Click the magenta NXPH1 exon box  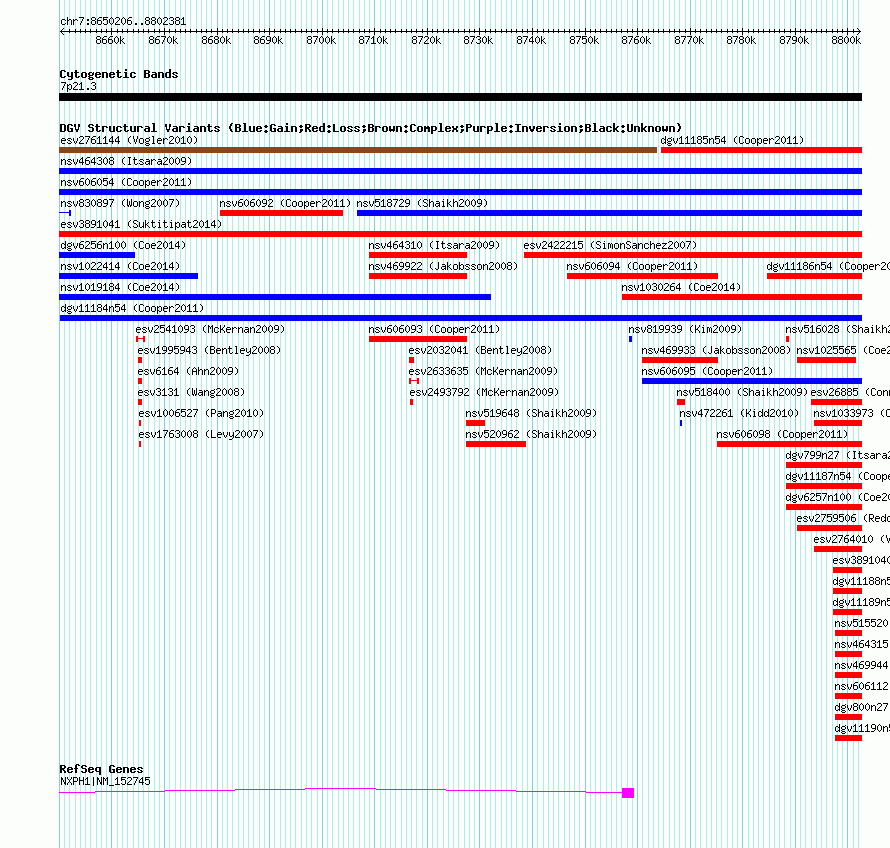[628, 793]
